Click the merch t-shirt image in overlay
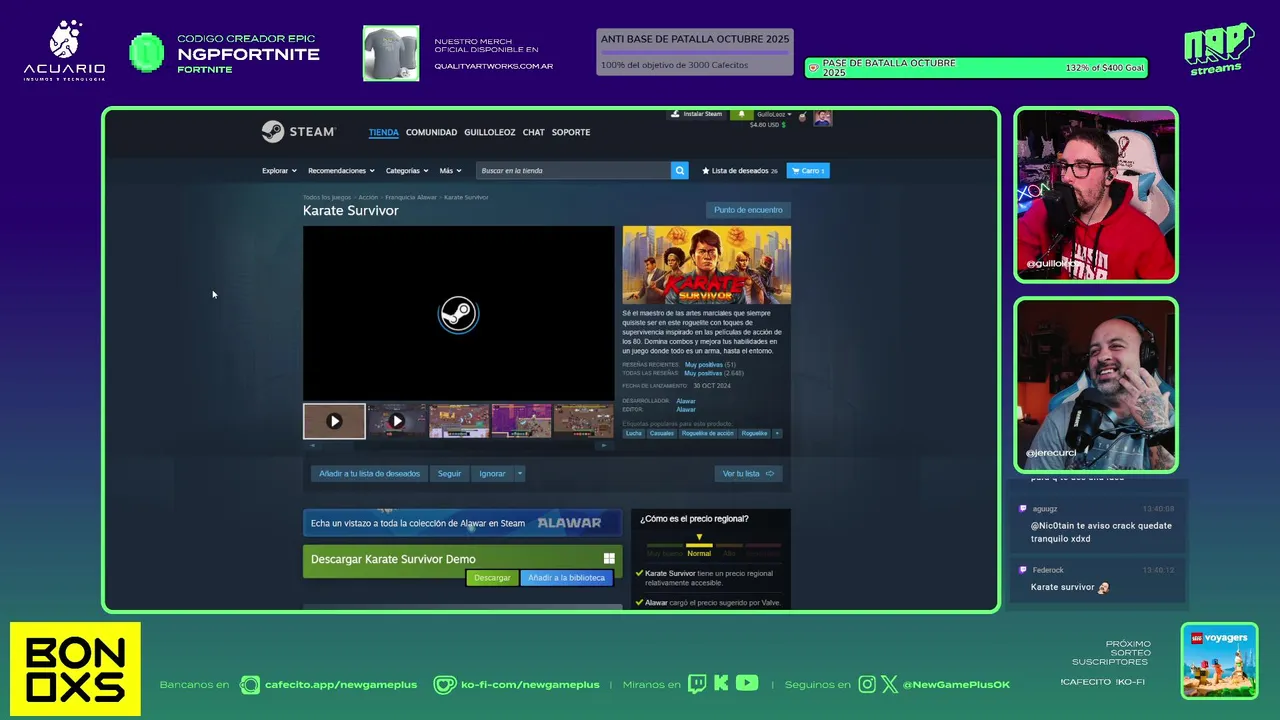 click(x=391, y=53)
